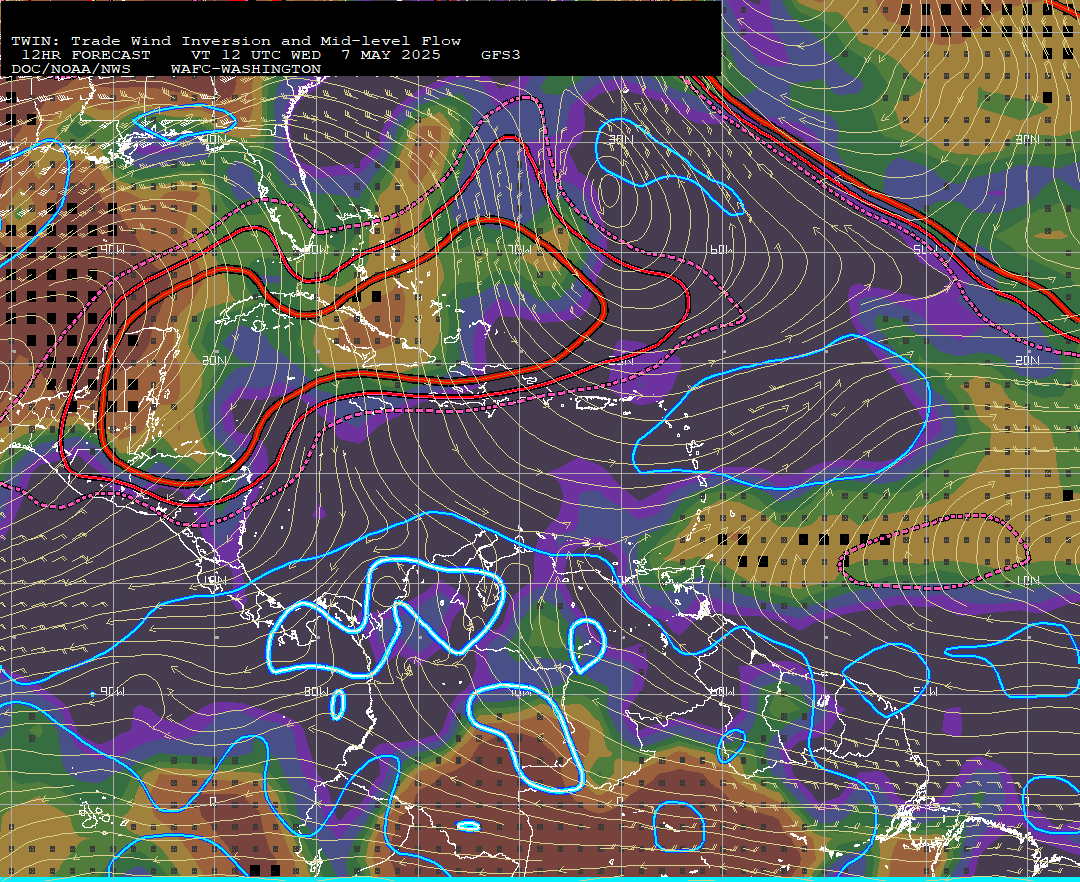Click the "WAFC-WASHINGTON" label
1080x882 pixels.
click(x=246, y=70)
